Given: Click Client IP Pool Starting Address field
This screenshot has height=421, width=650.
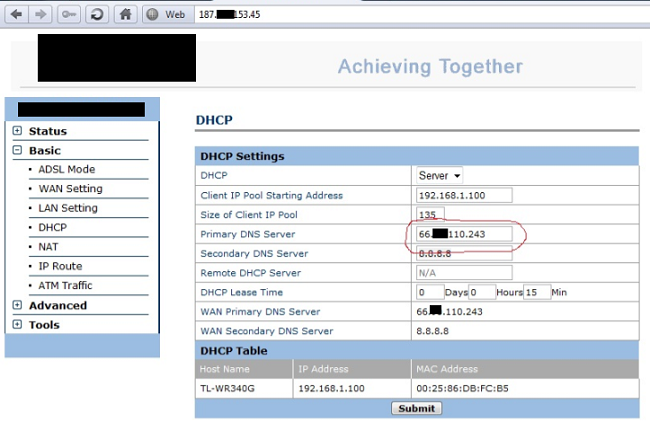Looking at the screenshot, I should pyautogui.click(x=464, y=195).
